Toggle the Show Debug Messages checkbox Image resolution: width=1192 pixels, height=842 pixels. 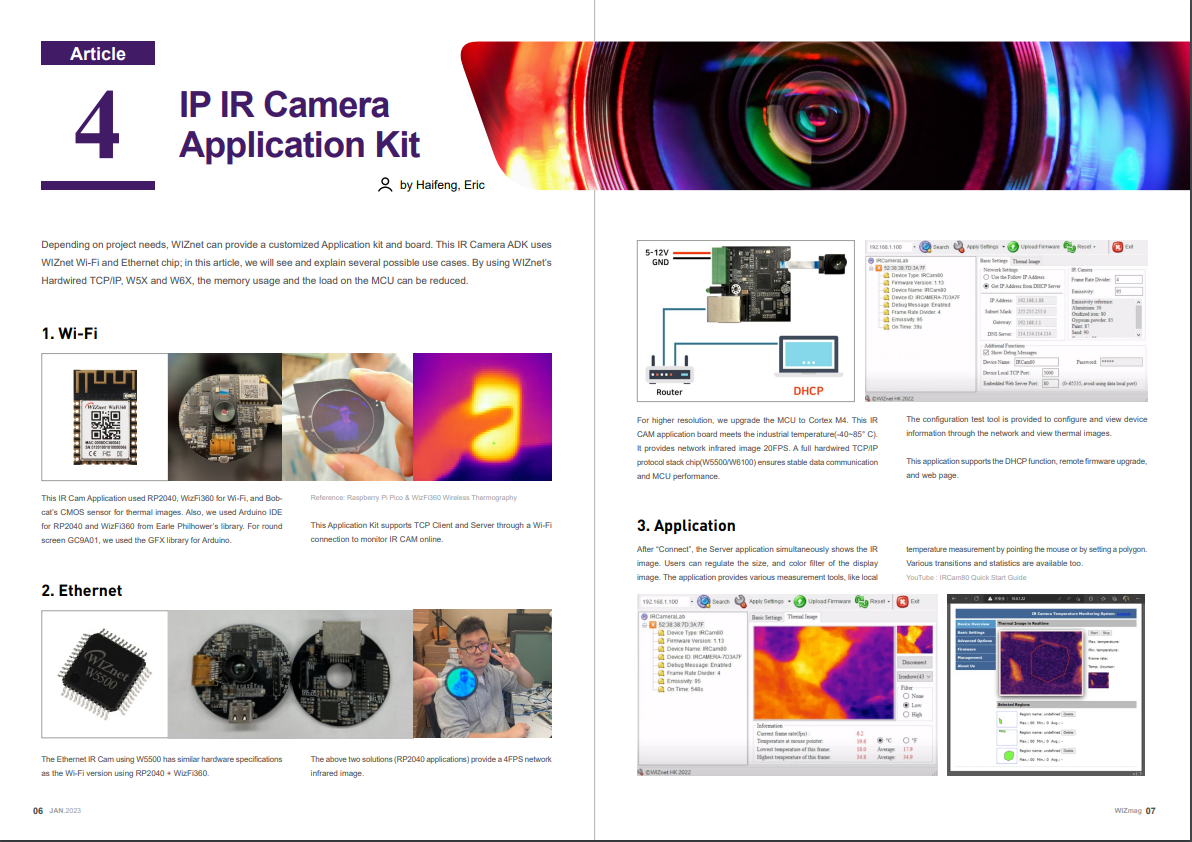pos(987,353)
